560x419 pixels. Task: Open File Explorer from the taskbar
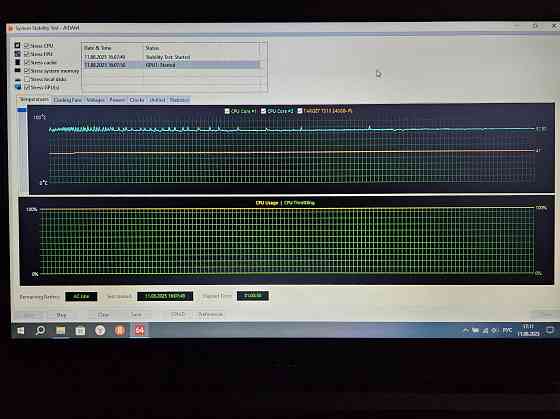click(60, 330)
